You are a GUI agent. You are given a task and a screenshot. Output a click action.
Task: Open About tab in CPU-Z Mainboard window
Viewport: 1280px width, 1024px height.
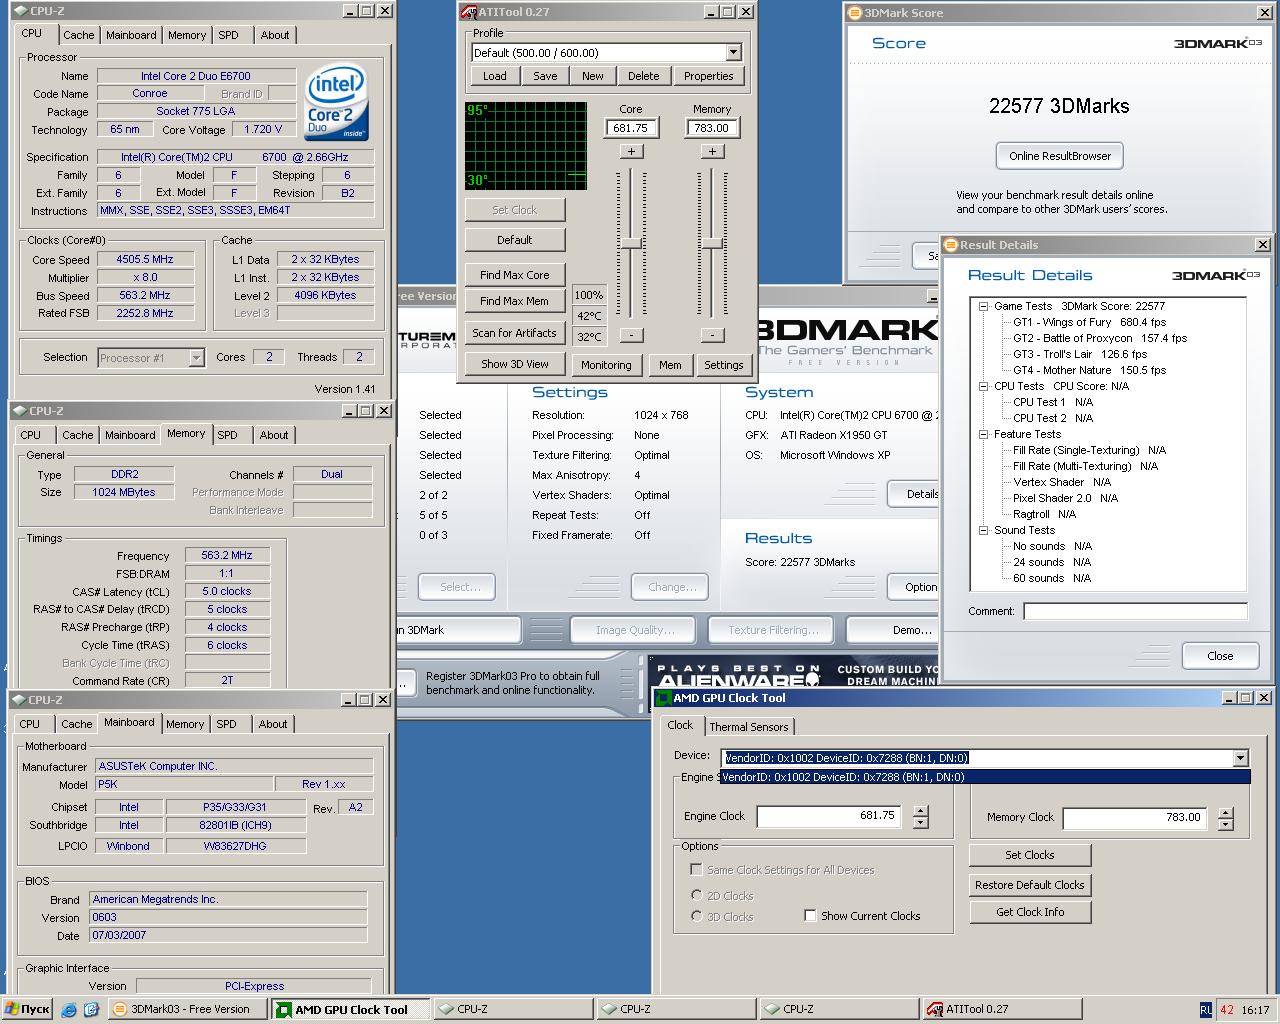pos(273,724)
